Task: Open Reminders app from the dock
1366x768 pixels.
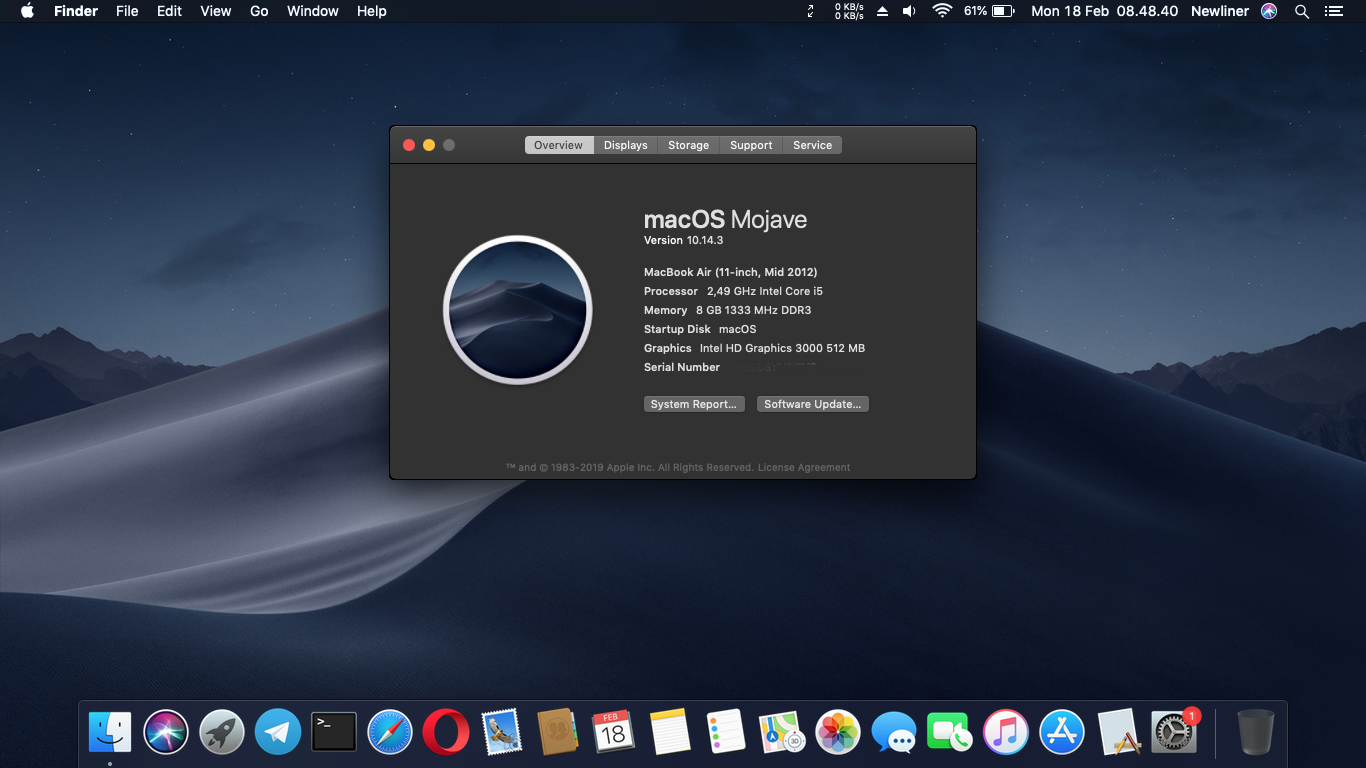Action: pos(726,732)
